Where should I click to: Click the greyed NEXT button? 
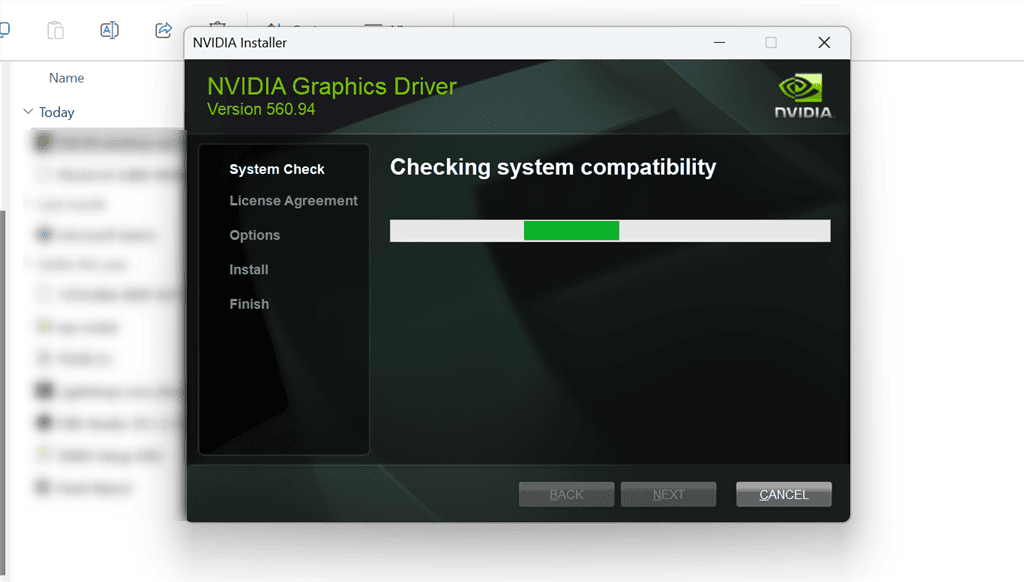[668, 494]
